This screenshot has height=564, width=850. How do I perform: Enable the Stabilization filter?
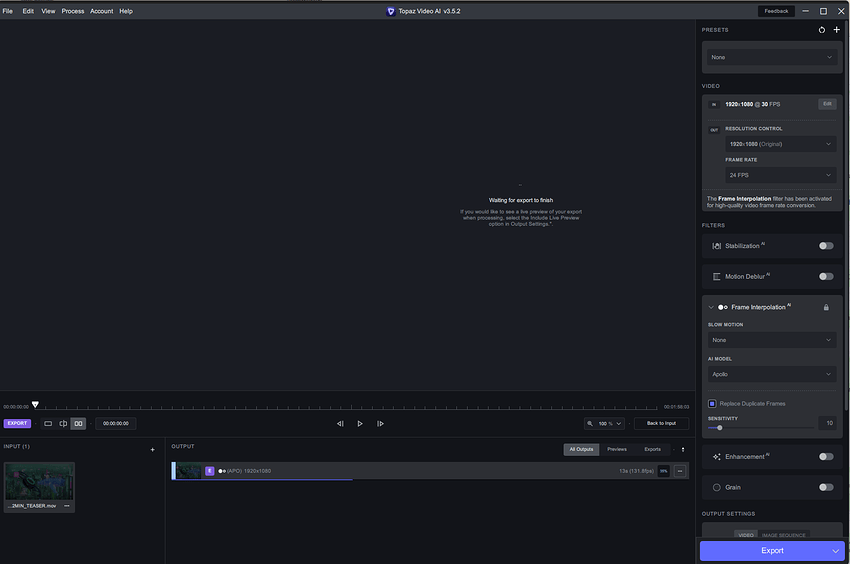click(x=826, y=245)
